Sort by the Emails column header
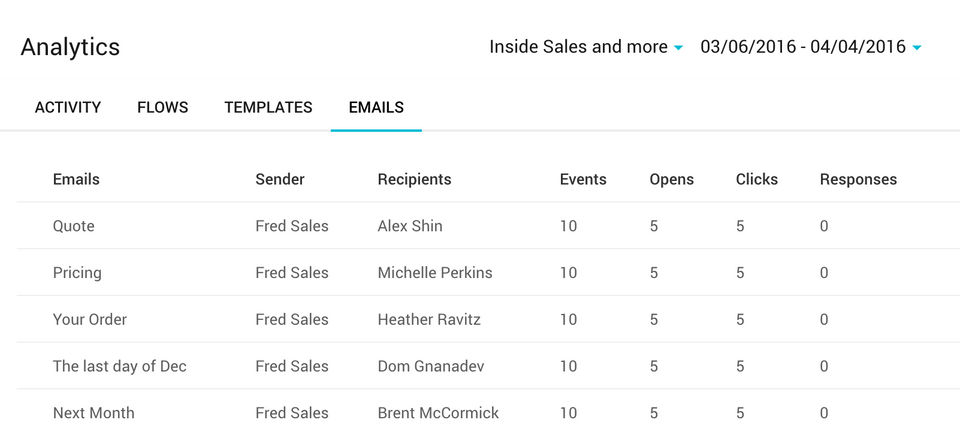 point(76,180)
